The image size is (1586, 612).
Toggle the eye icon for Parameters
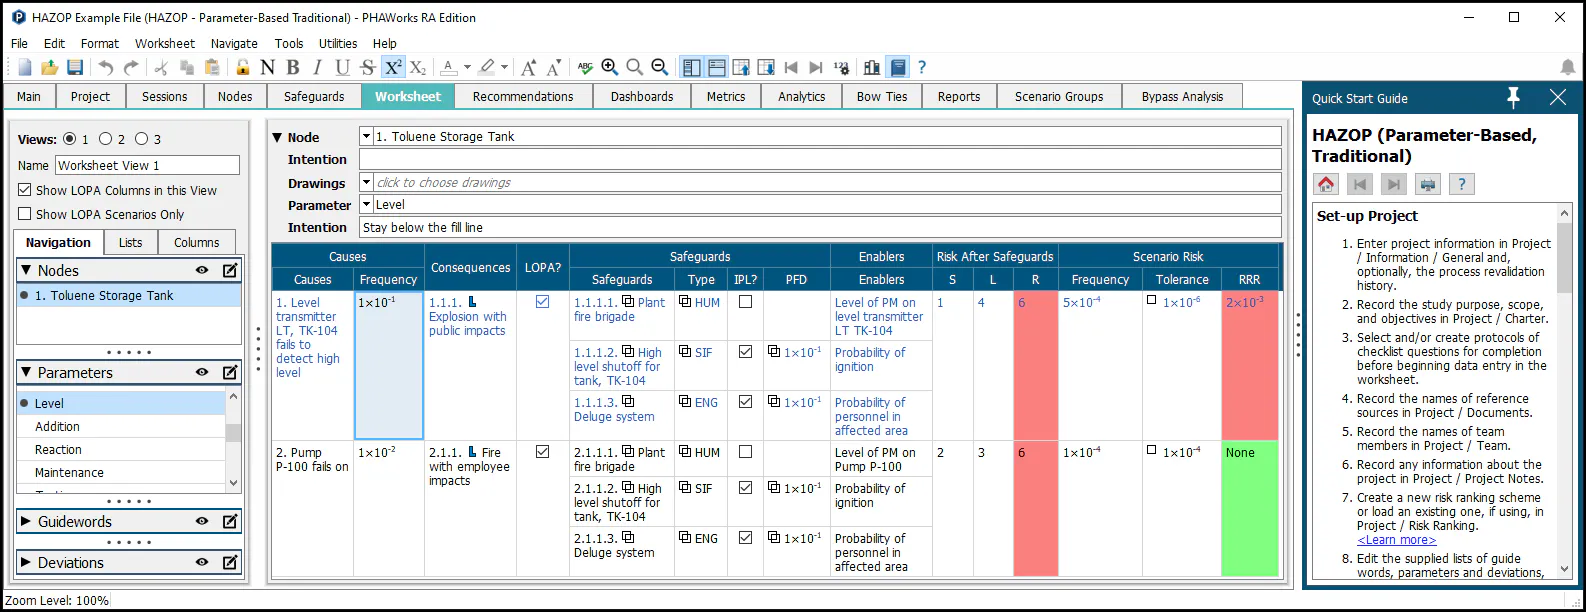coord(202,372)
